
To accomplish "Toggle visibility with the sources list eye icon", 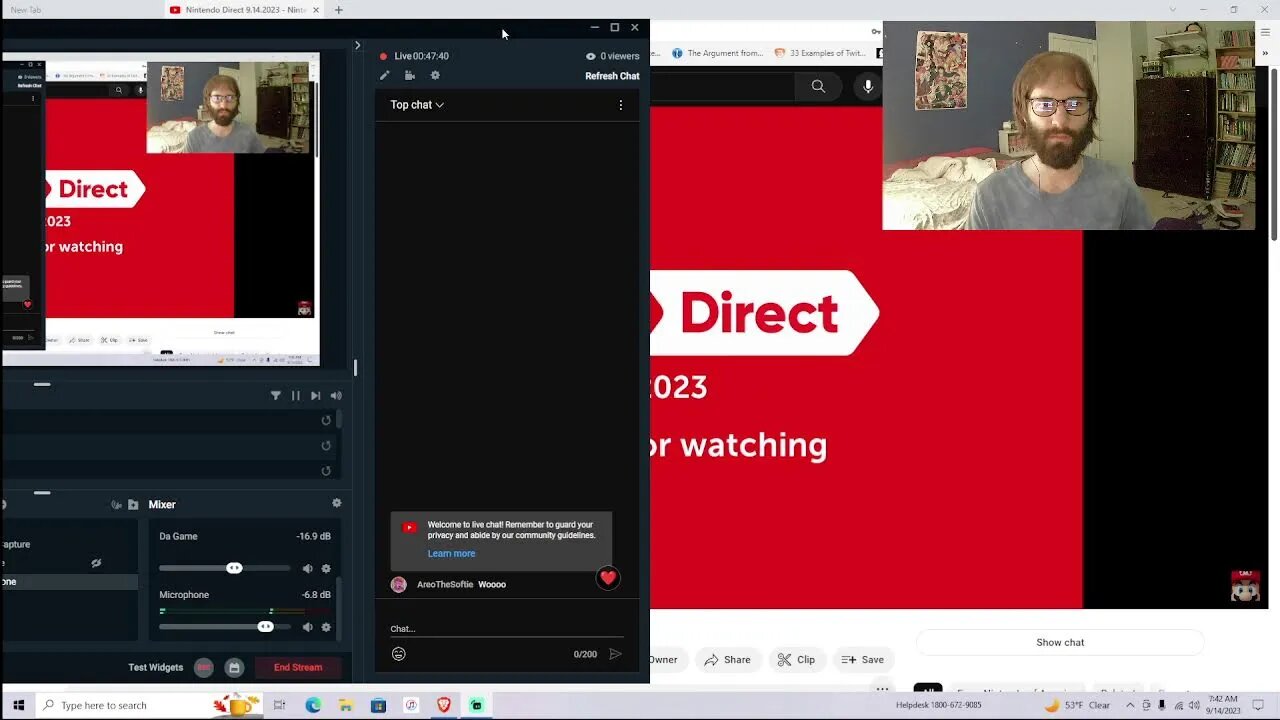I will point(96,563).
